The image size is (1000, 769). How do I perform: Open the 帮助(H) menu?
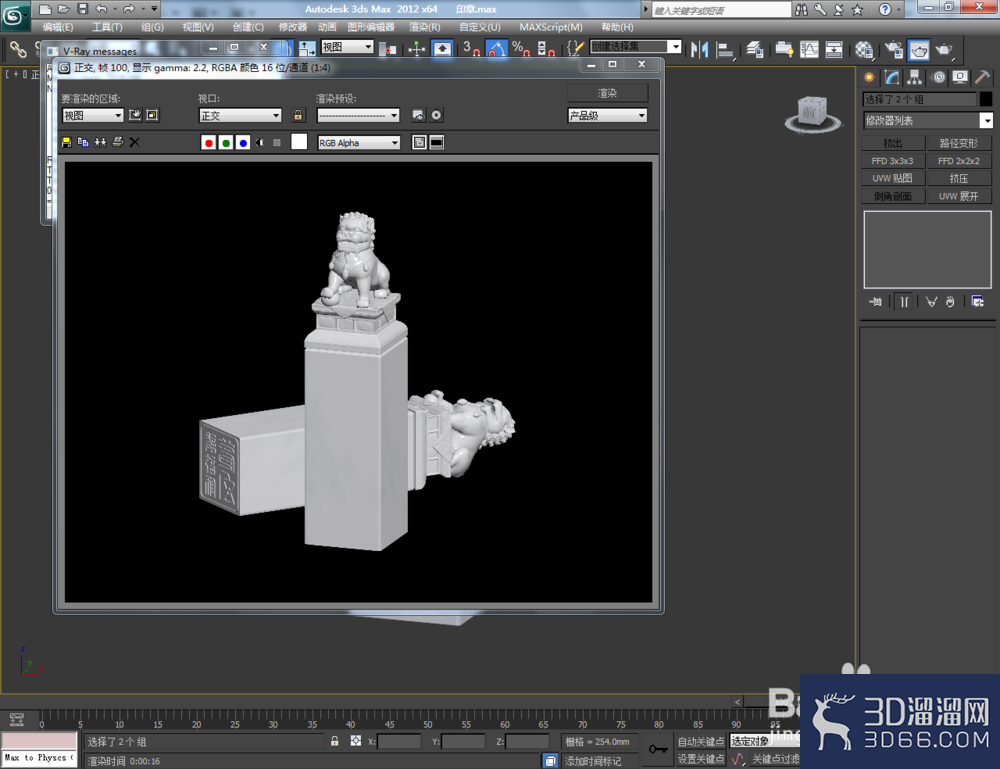point(617,27)
